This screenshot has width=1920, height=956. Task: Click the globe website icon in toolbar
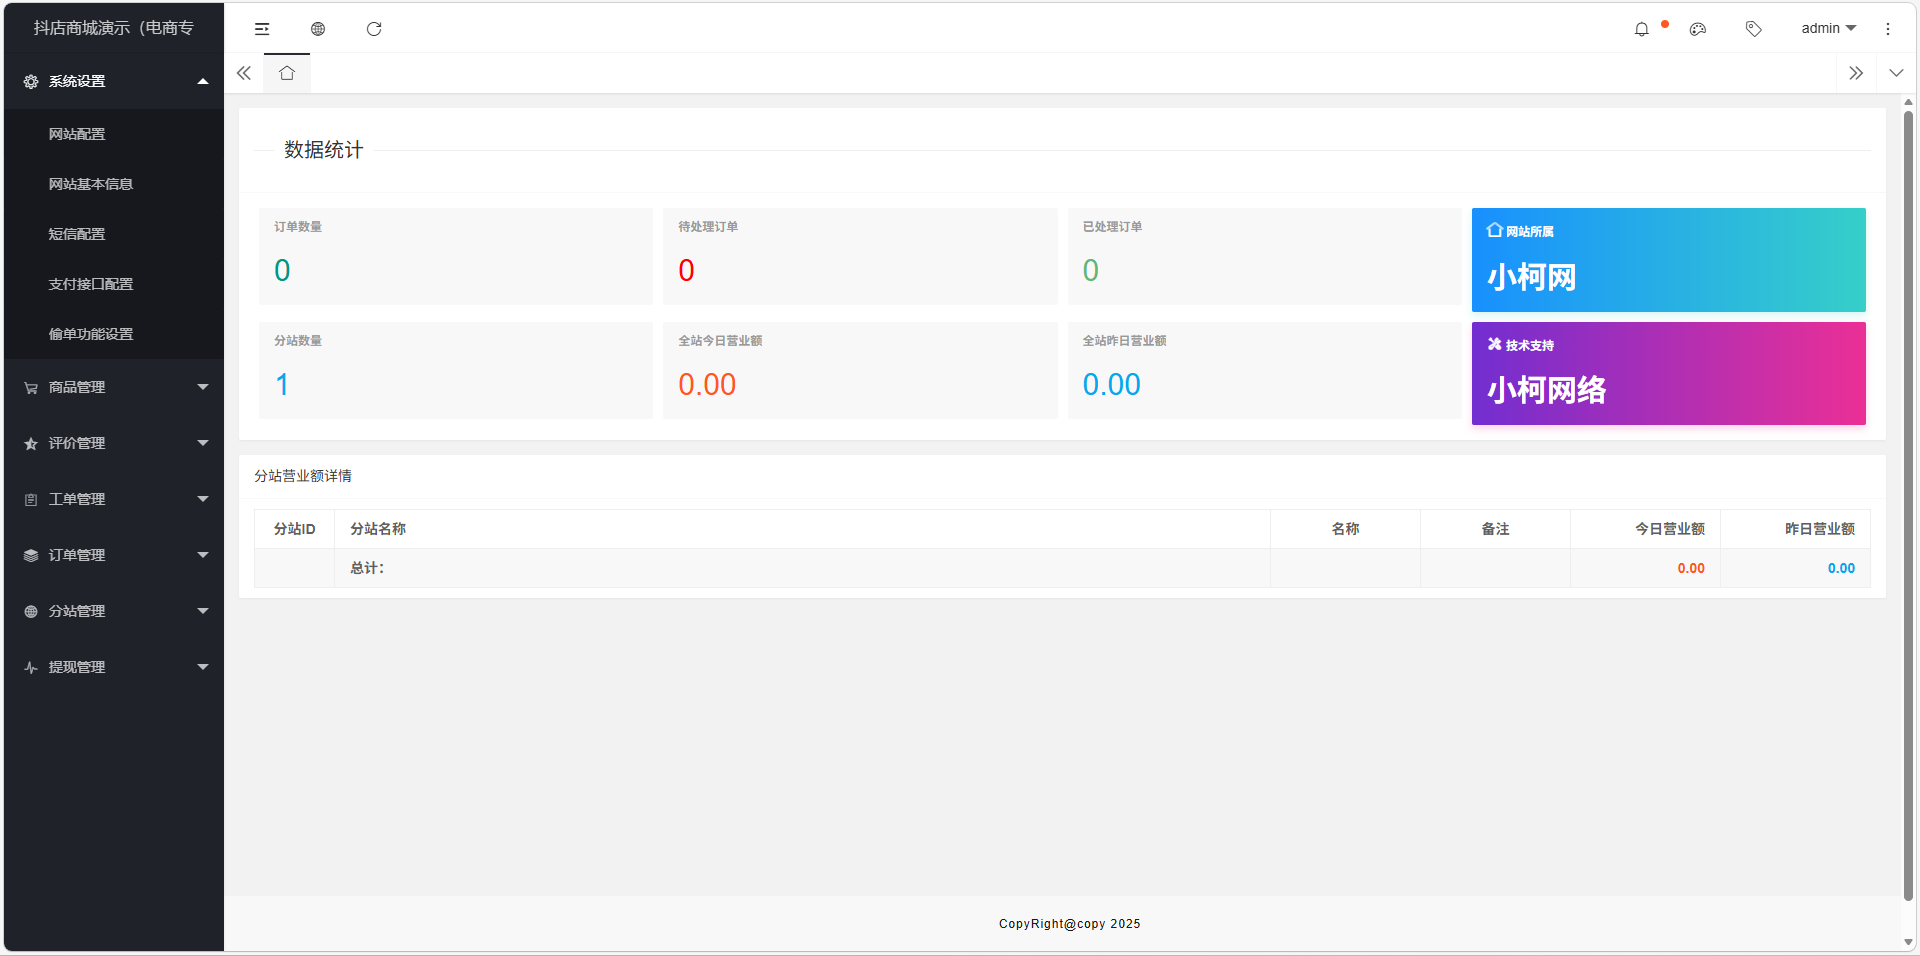click(x=318, y=29)
